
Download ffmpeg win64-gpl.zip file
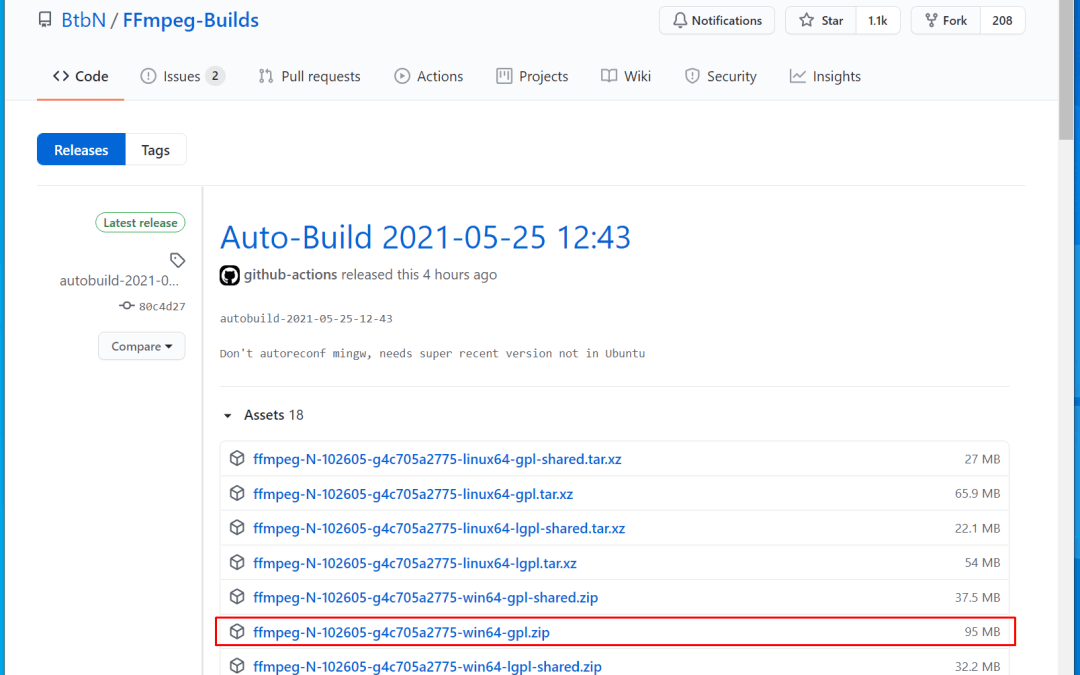[401, 632]
